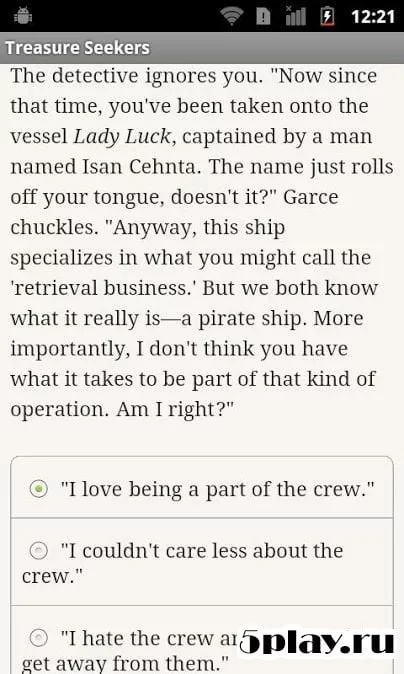Tap the SD card alert icon
Screen dimensions: 404x674
click(x=263, y=16)
